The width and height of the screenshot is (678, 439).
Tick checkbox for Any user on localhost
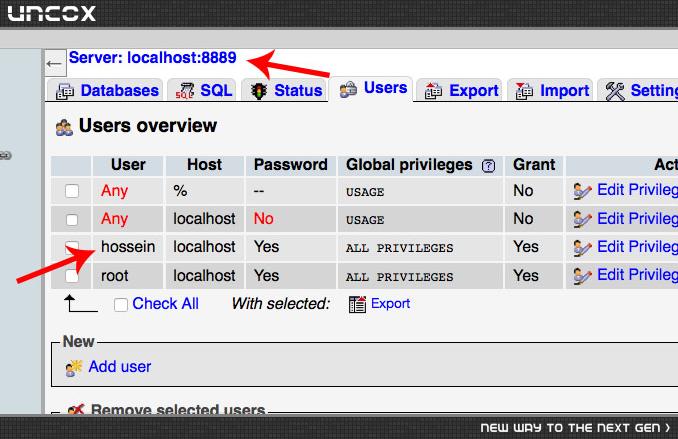[72, 219]
